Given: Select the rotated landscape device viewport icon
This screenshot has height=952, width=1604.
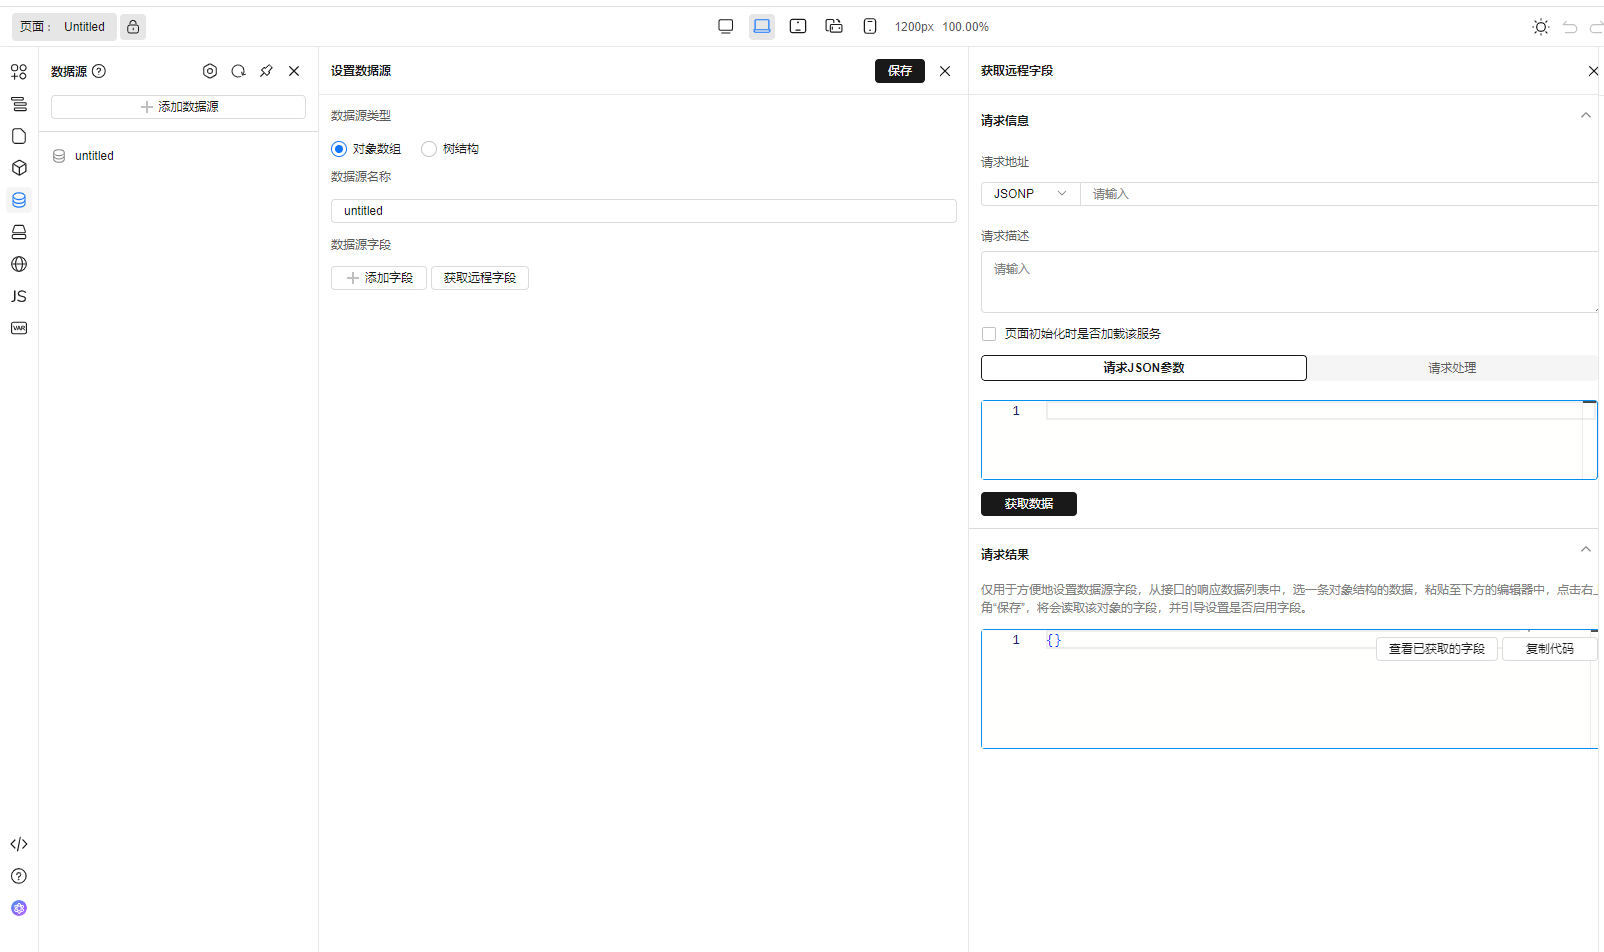Looking at the screenshot, I should point(834,27).
